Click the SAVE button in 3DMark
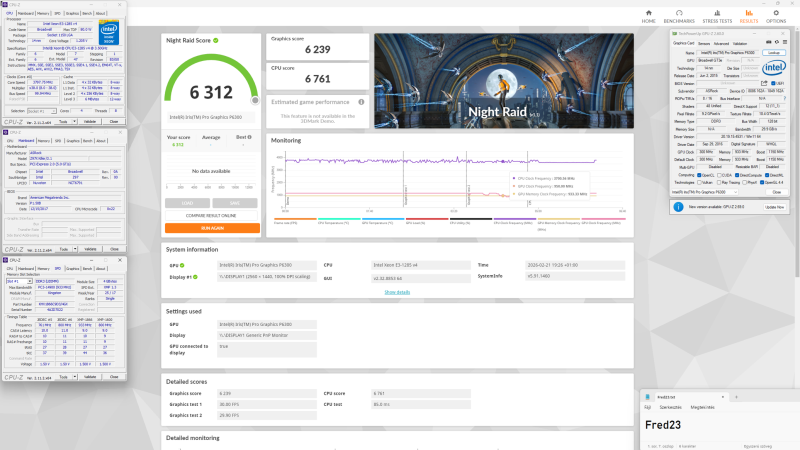This screenshot has width=800, height=450. tap(235, 203)
